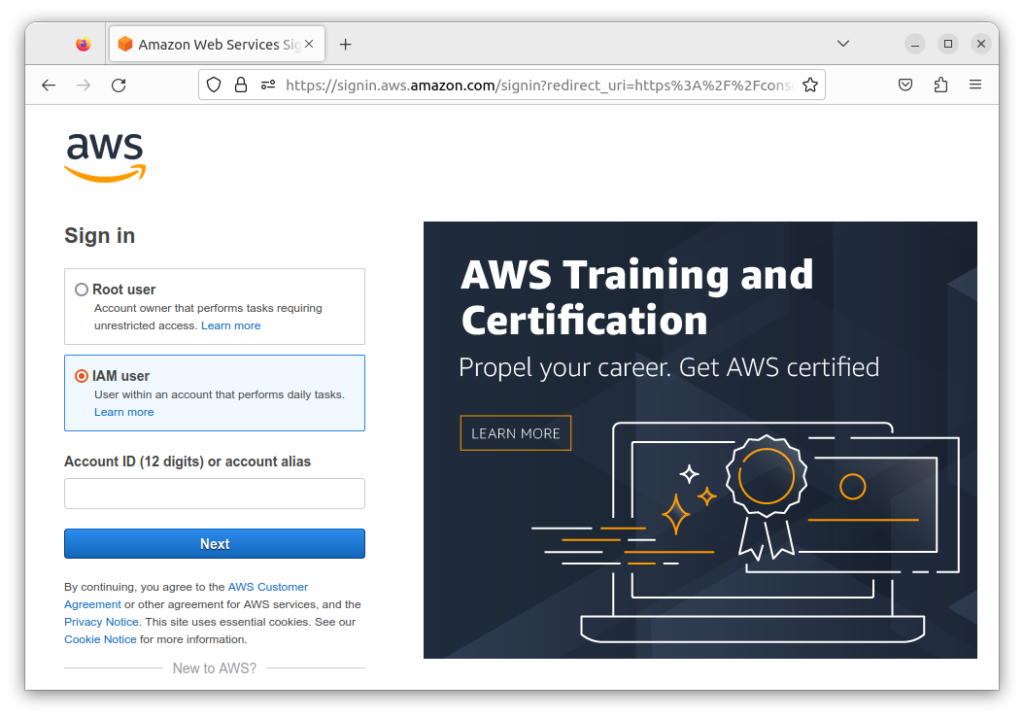Click the Sign in heading

pos(99,235)
